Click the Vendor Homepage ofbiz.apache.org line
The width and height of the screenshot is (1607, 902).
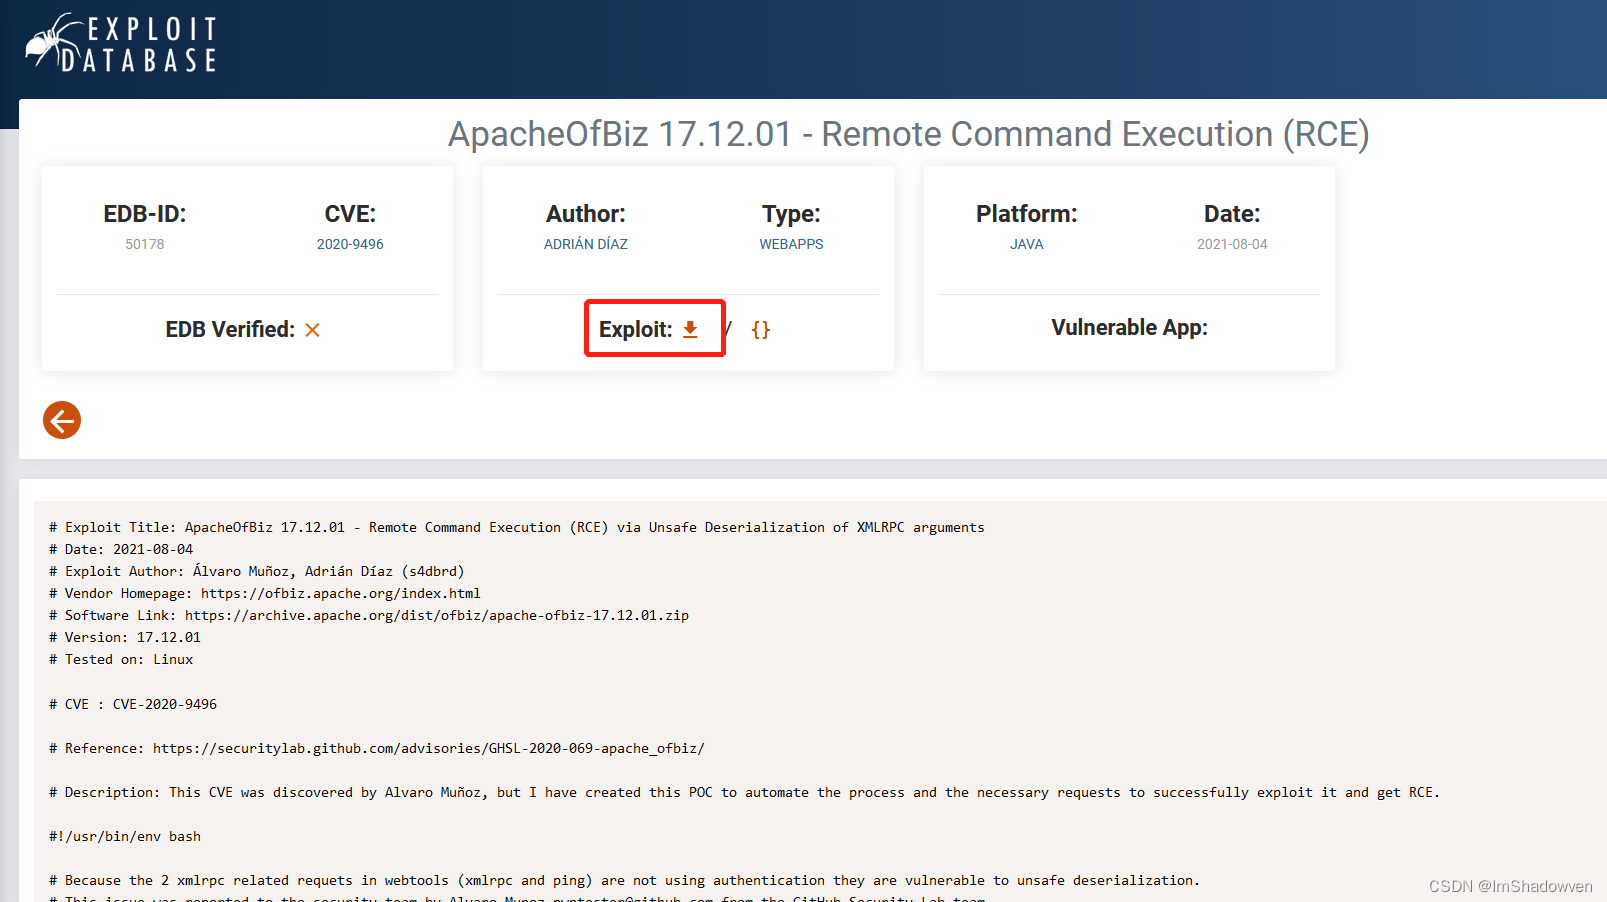click(x=265, y=593)
